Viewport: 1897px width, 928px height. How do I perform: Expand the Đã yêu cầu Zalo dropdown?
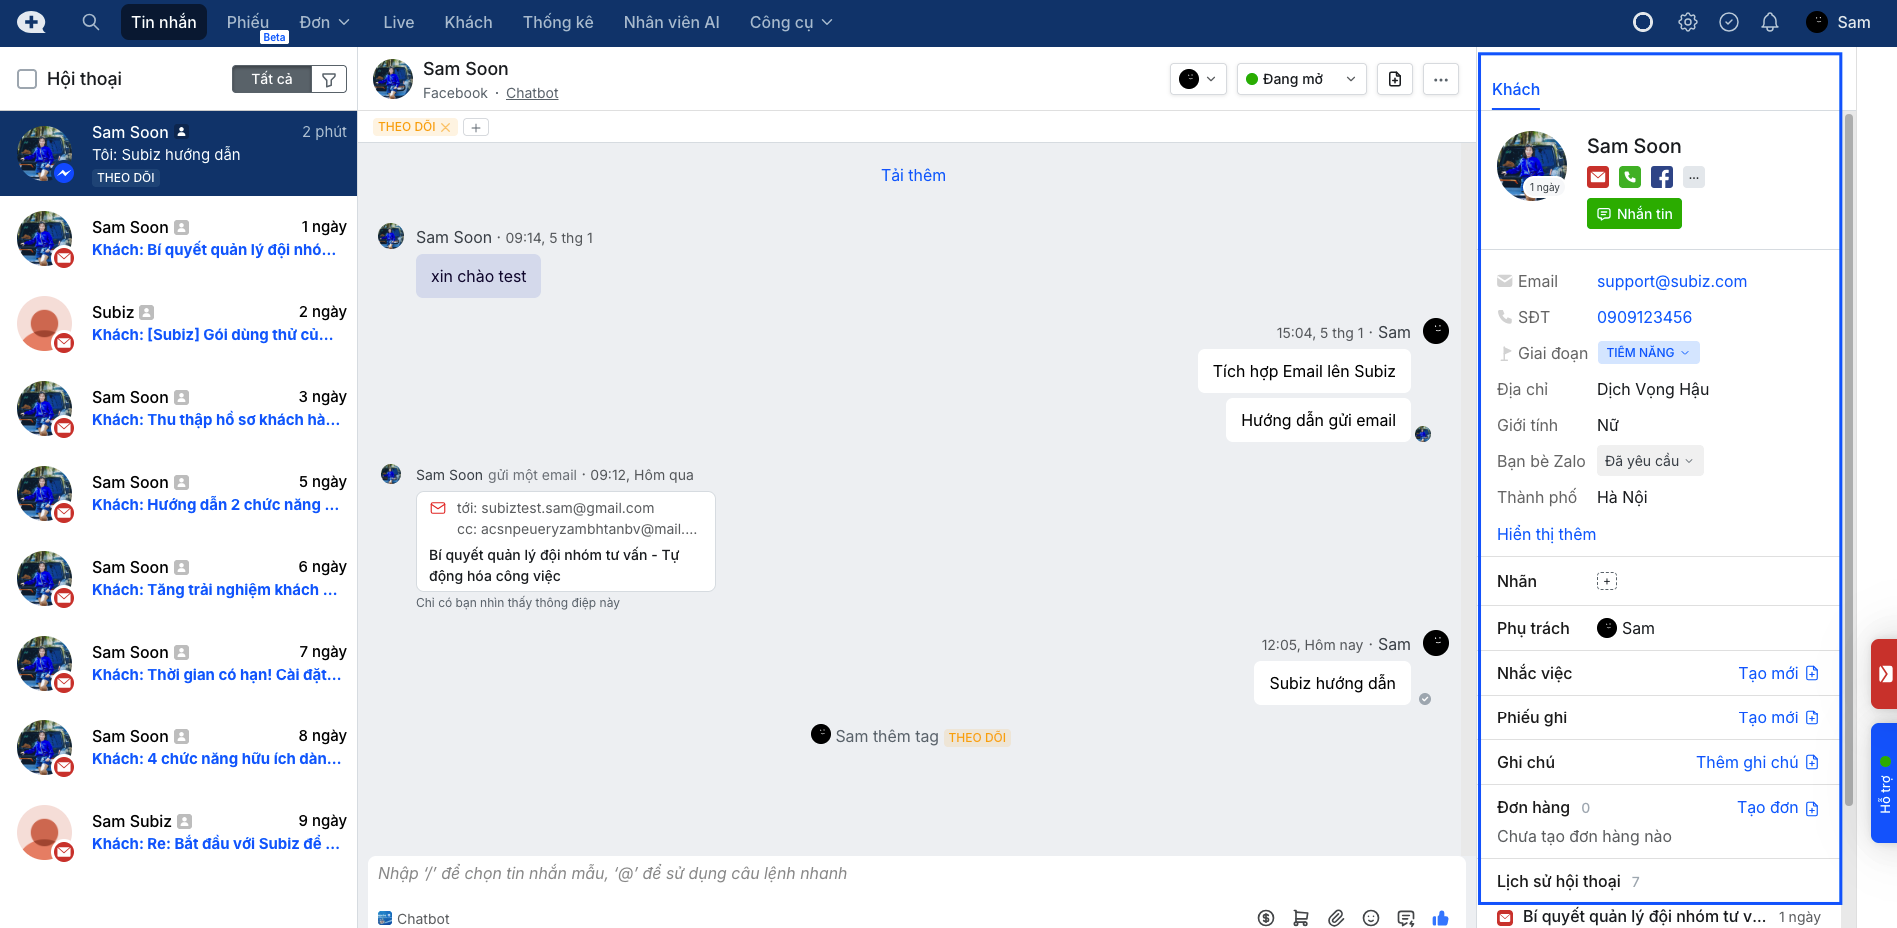(1649, 461)
